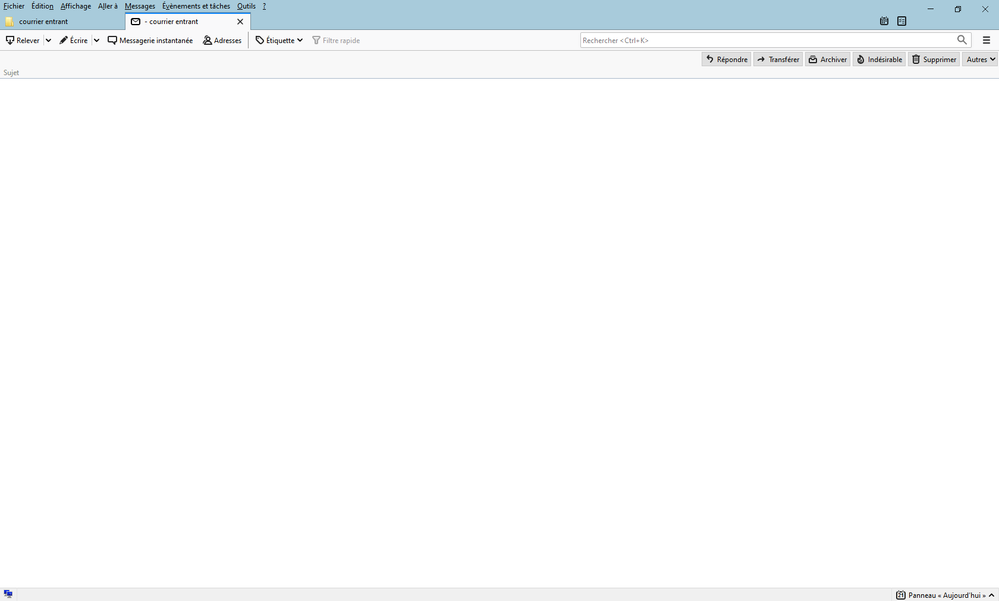Open the Adresses address book
This screenshot has height=601, width=999.
point(222,40)
